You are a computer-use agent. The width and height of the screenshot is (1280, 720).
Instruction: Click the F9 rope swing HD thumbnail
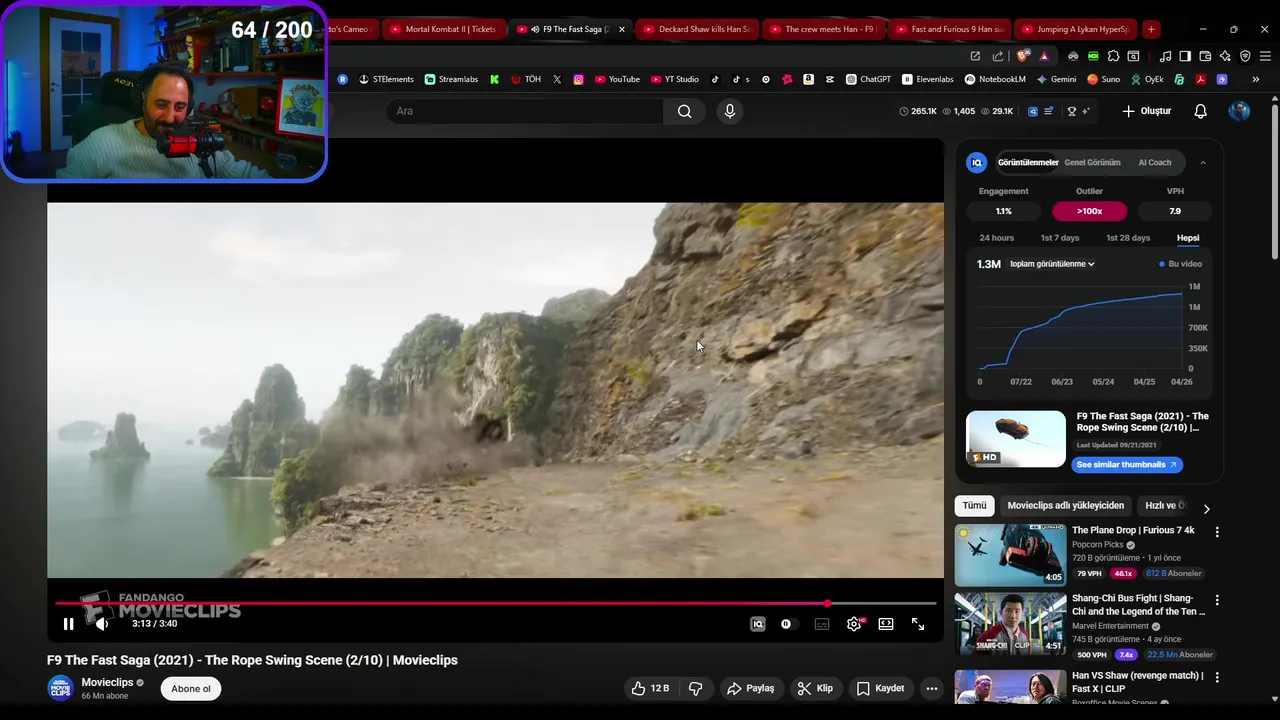pyautogui.click(x=1016, y=439)
